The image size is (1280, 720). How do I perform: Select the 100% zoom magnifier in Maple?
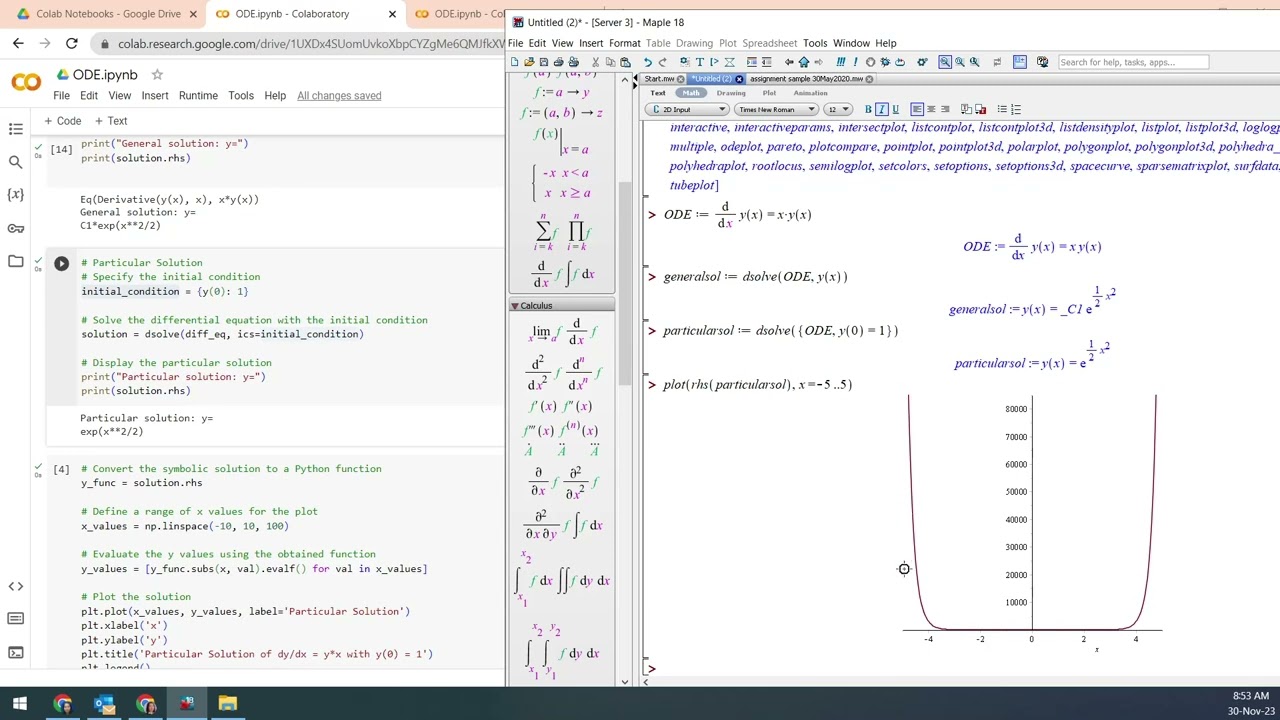(945, 62)
